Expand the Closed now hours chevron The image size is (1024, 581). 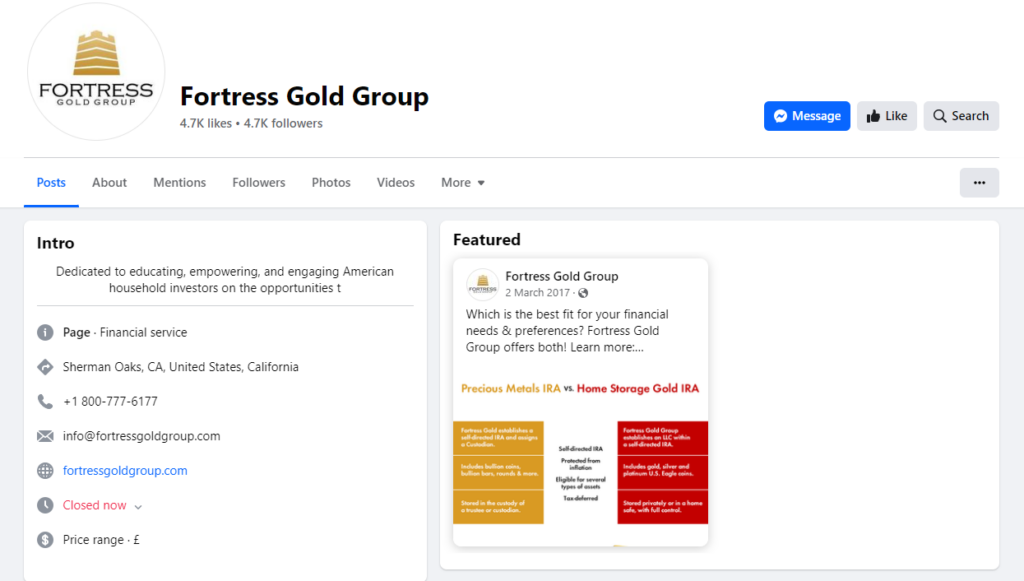[138, 507]
